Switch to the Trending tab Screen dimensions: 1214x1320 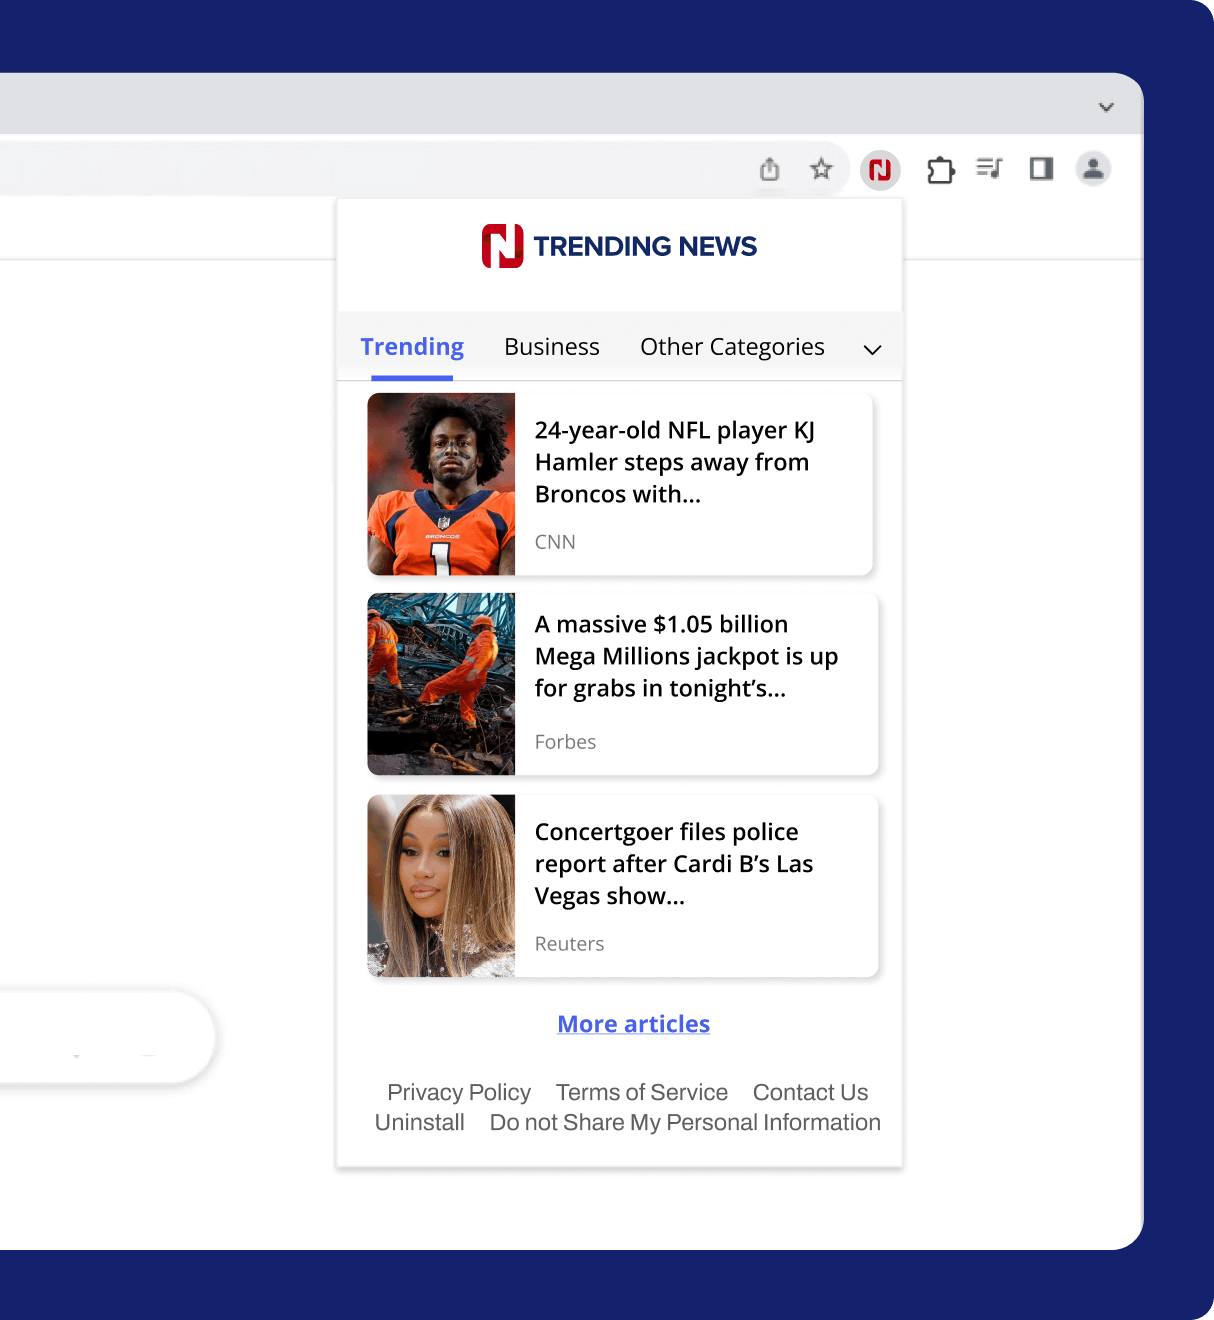click(x=412, y=347)
